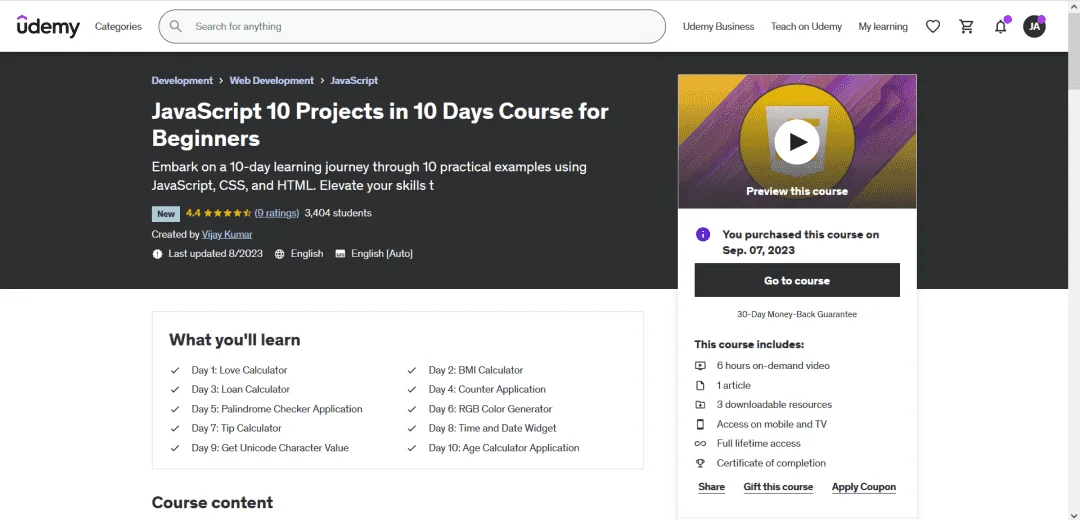Click the Share button
Screen dimensions: 1080x520
click(x=712, y=487)
